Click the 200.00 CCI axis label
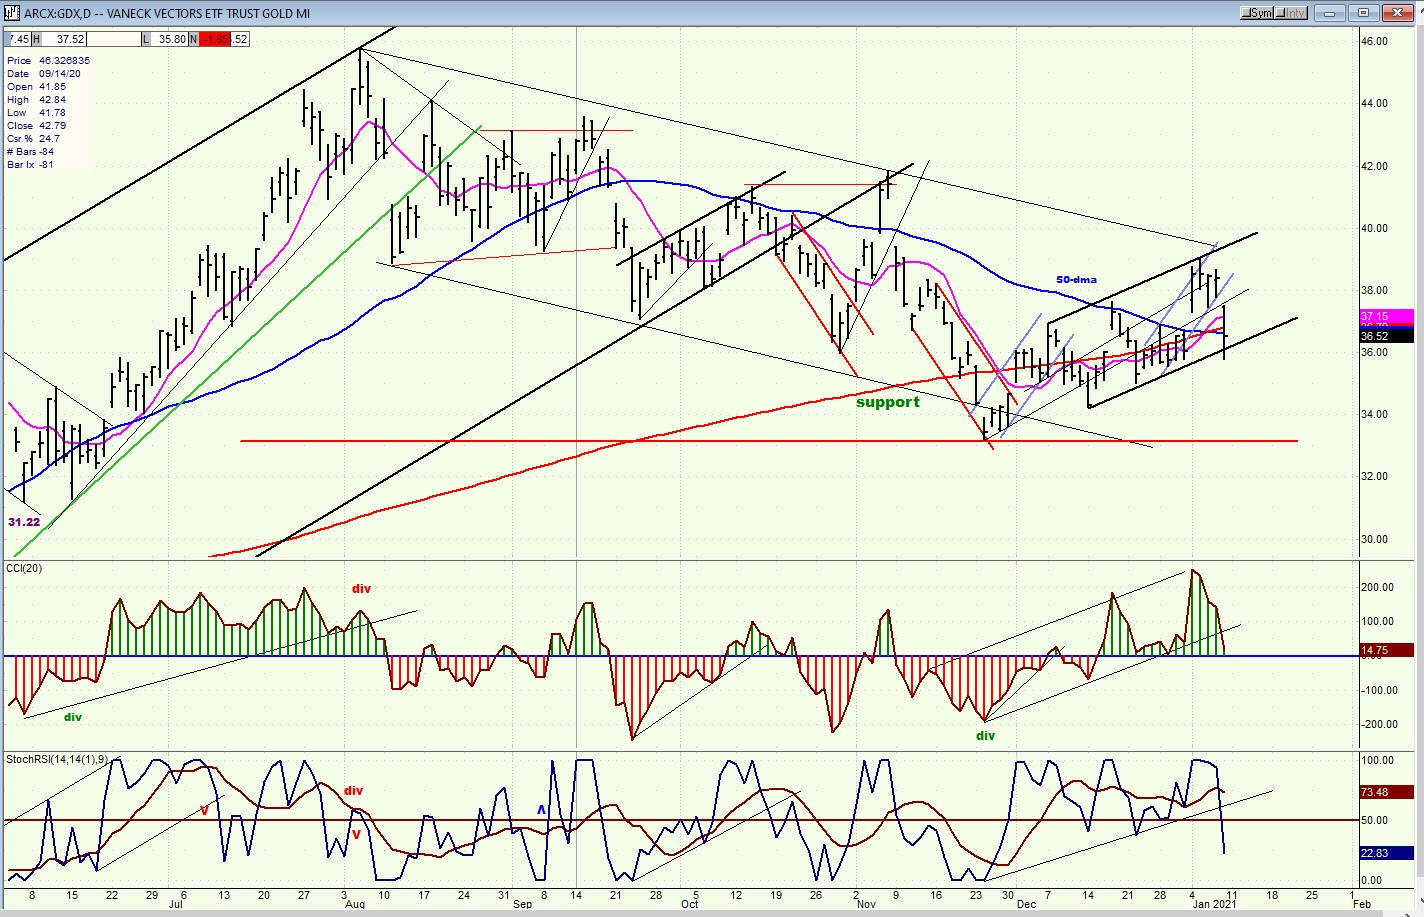 pyautogui.click(x=1378, y=587)
